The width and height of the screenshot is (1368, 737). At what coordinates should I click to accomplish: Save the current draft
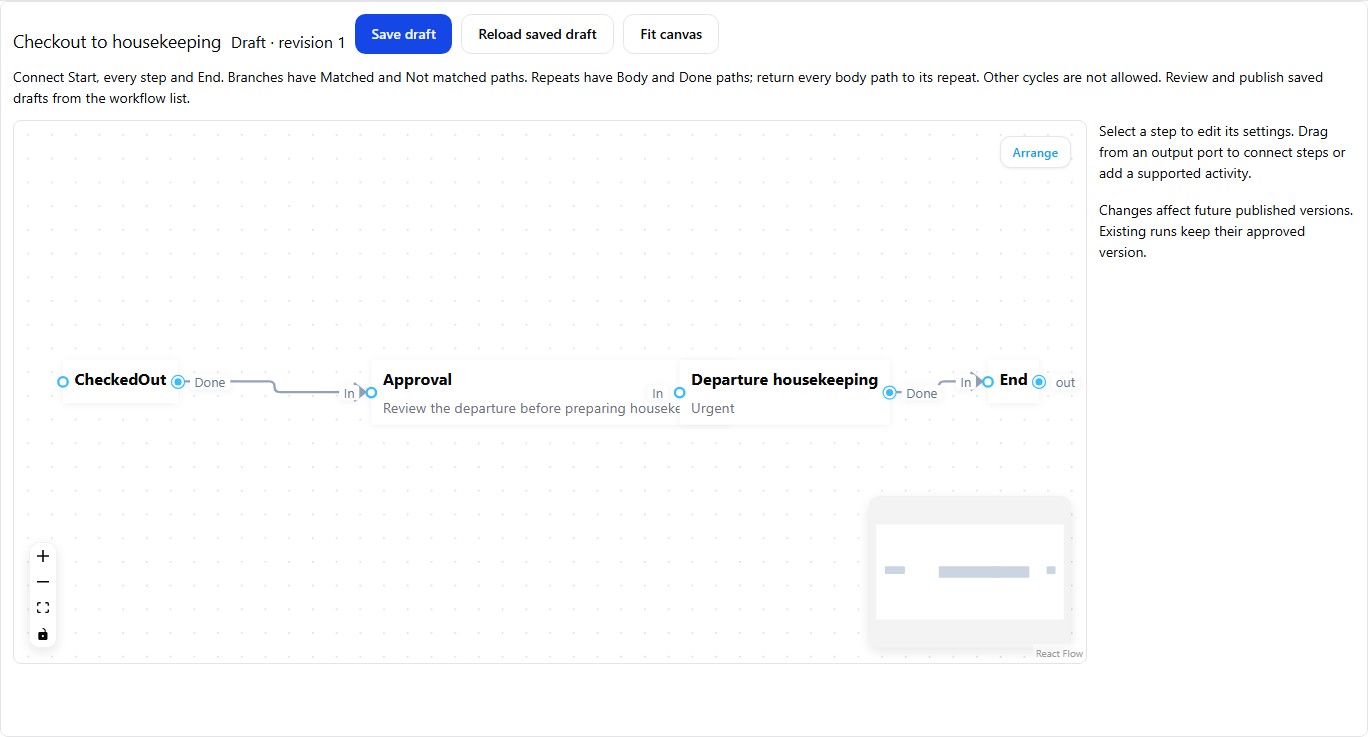pyautogui.click(x=404, y=34)
